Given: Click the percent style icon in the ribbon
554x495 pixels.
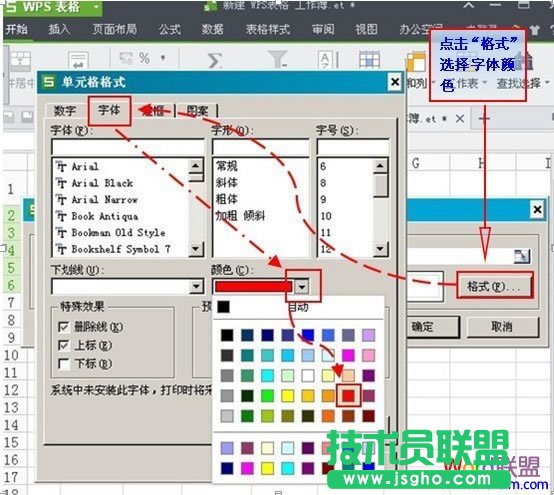Looking at the screenshot, I should point(144,58).
